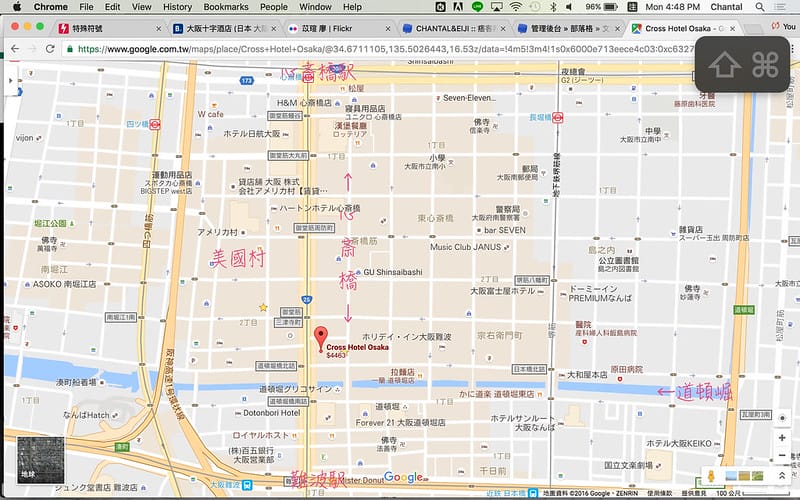The width and height of the screenshot is (800, 500).
Task: Zoom in with the map plus button
Action: tap(782, 438)
